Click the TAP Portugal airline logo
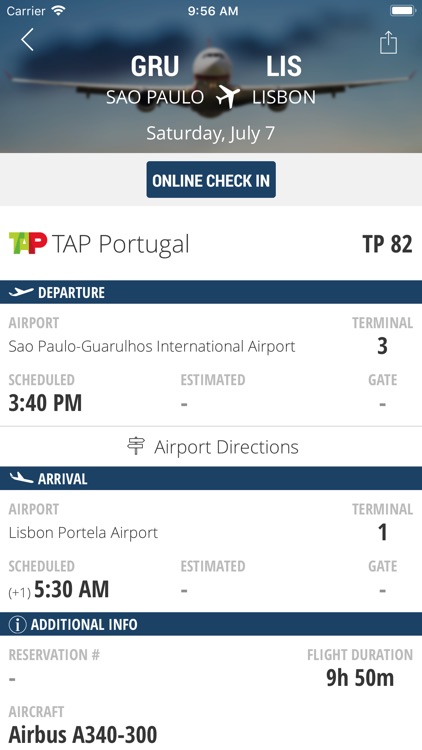This screenshot has width=422, height=750. (x=28, y=243)
